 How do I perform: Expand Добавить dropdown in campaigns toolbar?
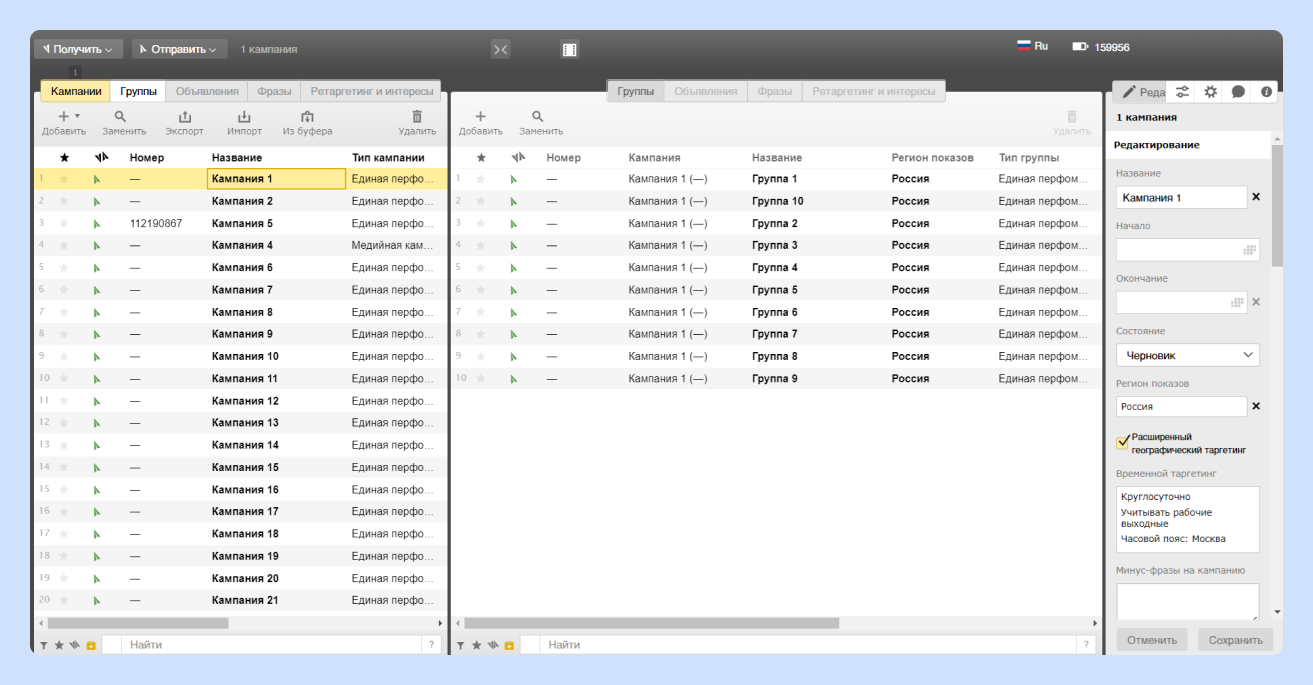(x=77, y=116)
